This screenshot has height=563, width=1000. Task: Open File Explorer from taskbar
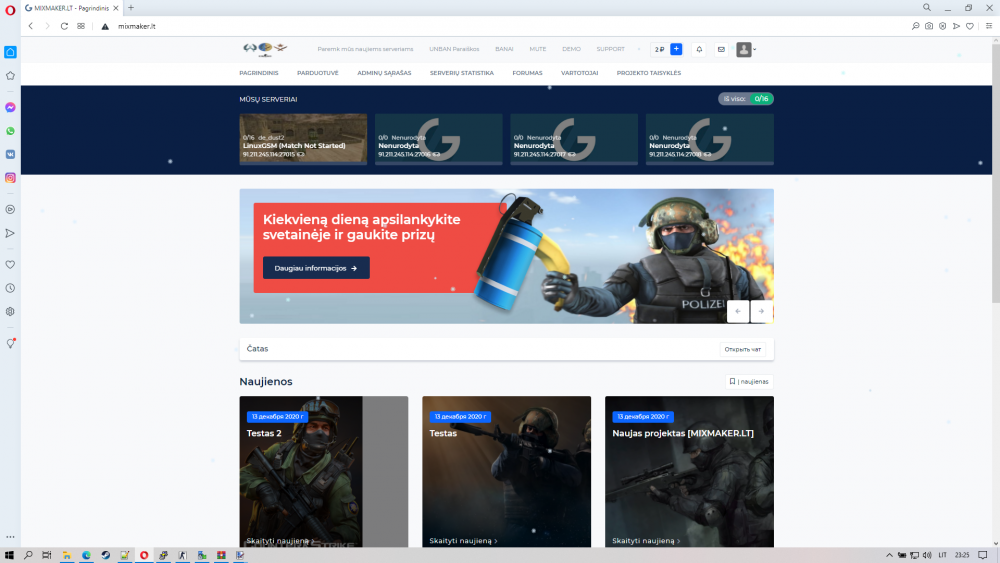coord(66,555)
